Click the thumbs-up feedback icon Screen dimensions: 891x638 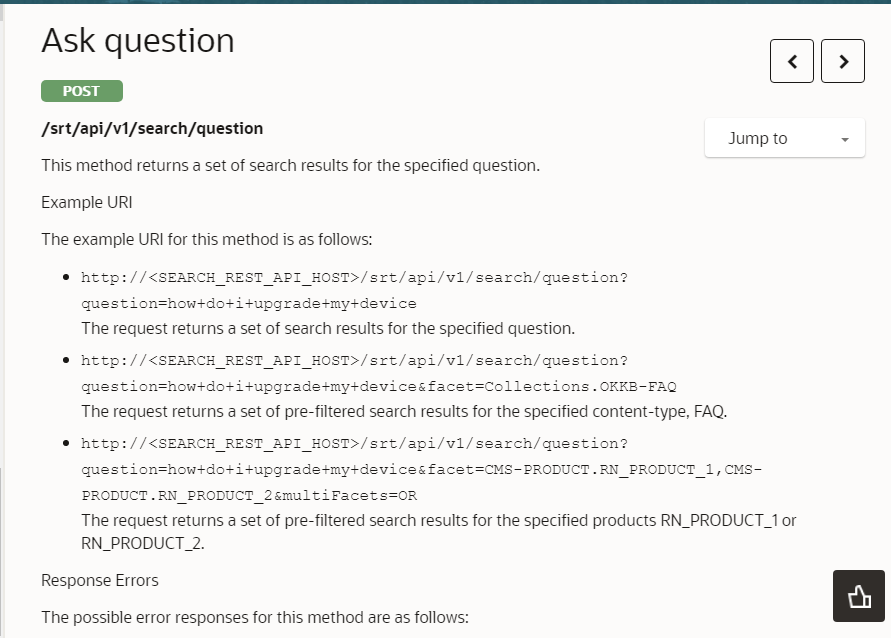tap(859, 597)
